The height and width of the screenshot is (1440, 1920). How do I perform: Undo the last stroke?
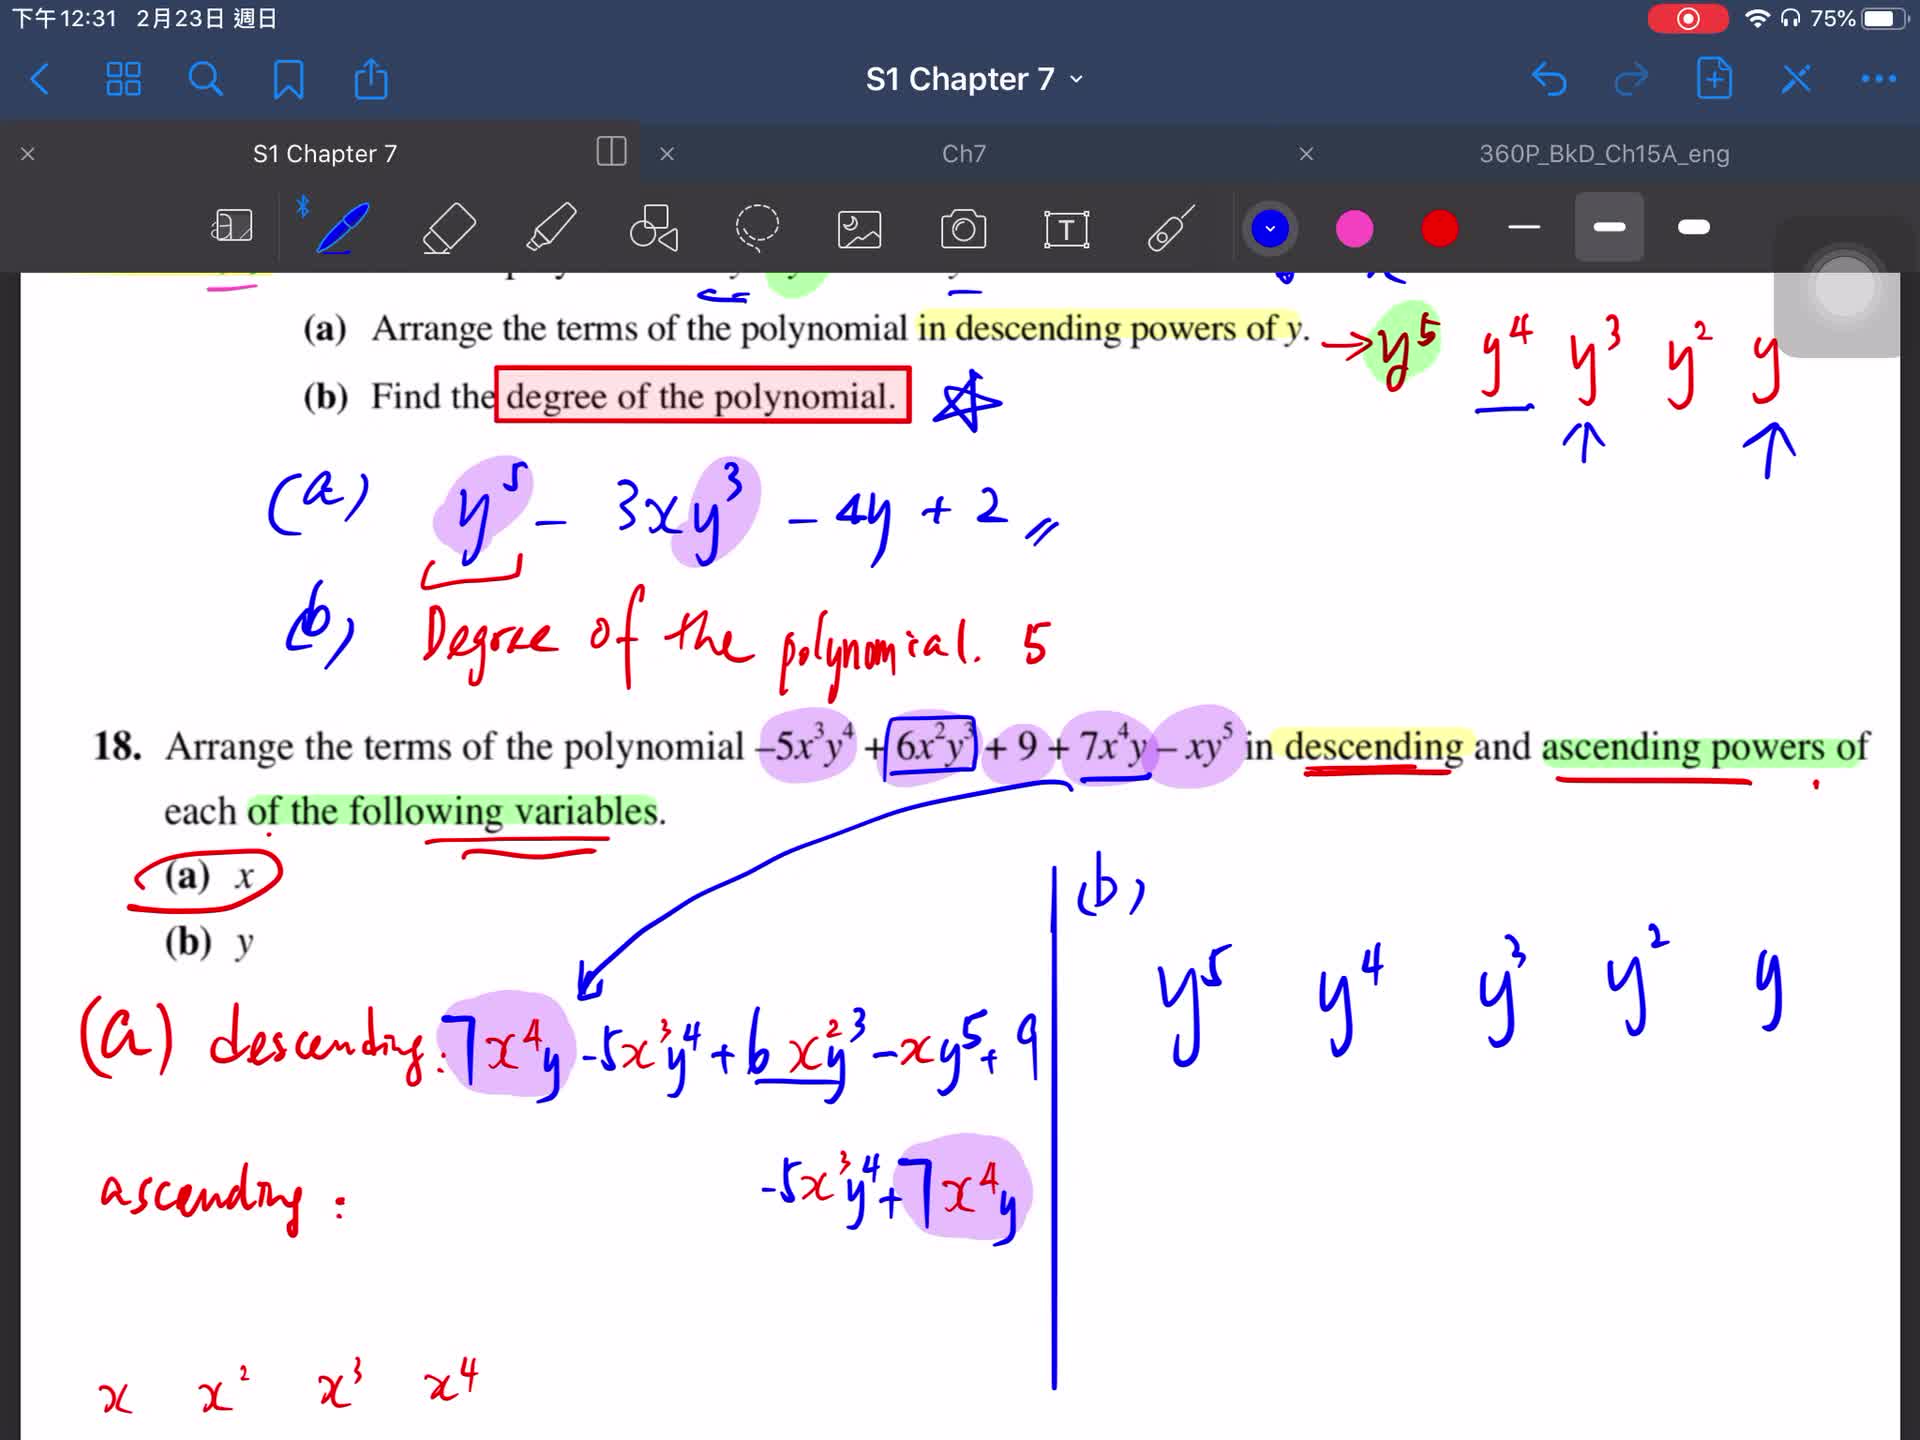pos(1549,79)
